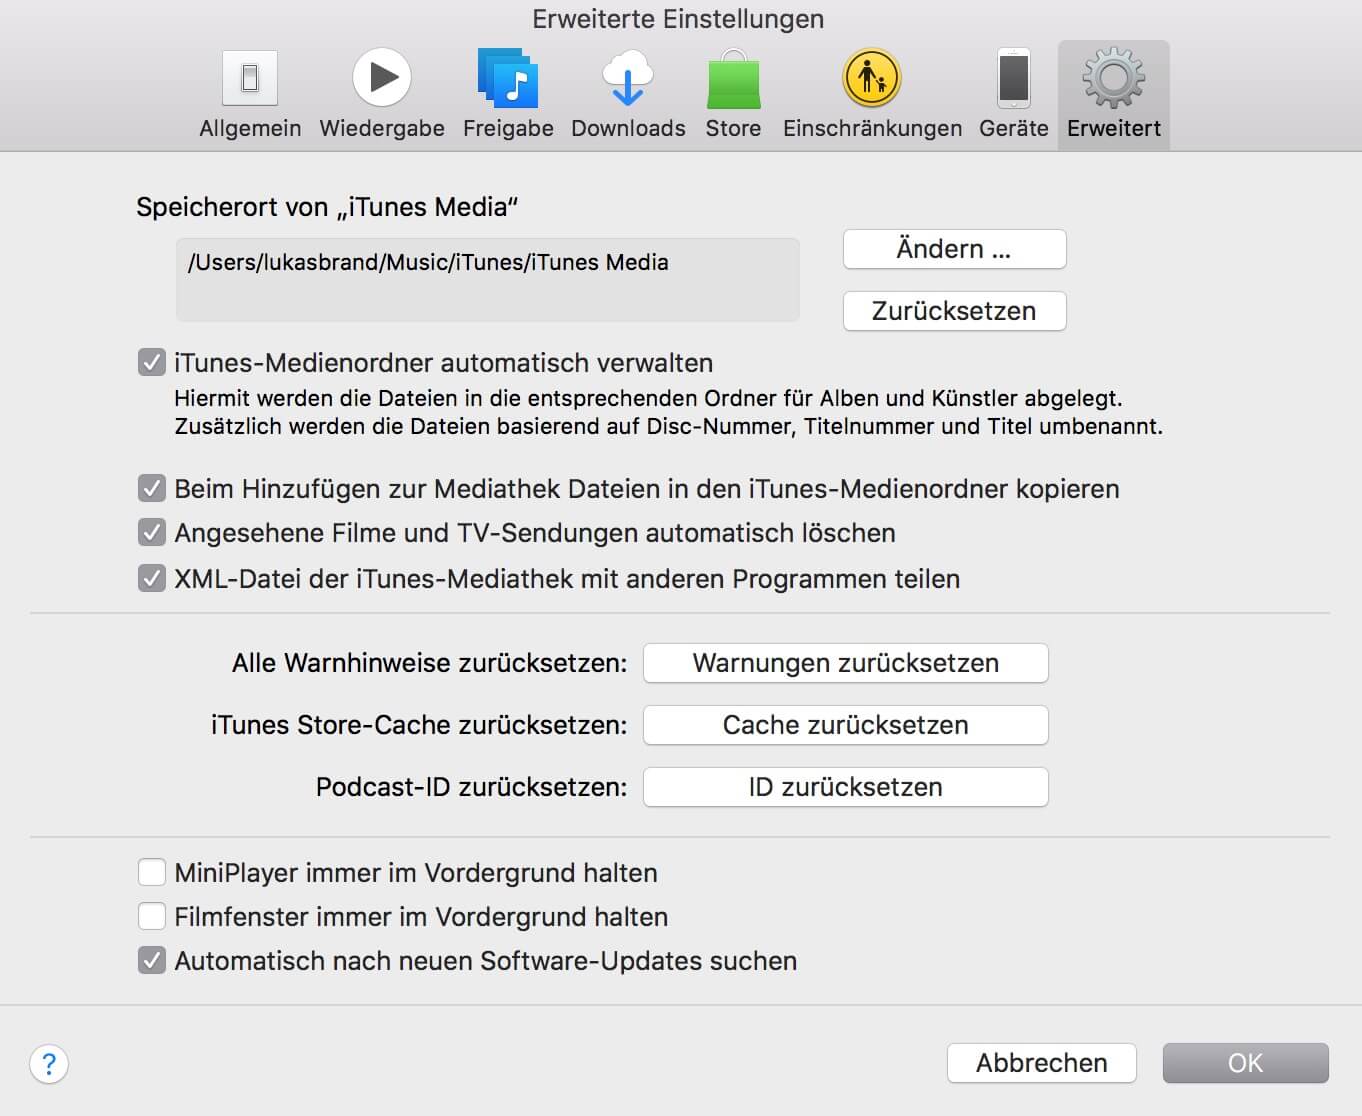Enable MiniPlayer immer im Vordergrund halten

tap(152, 872)
